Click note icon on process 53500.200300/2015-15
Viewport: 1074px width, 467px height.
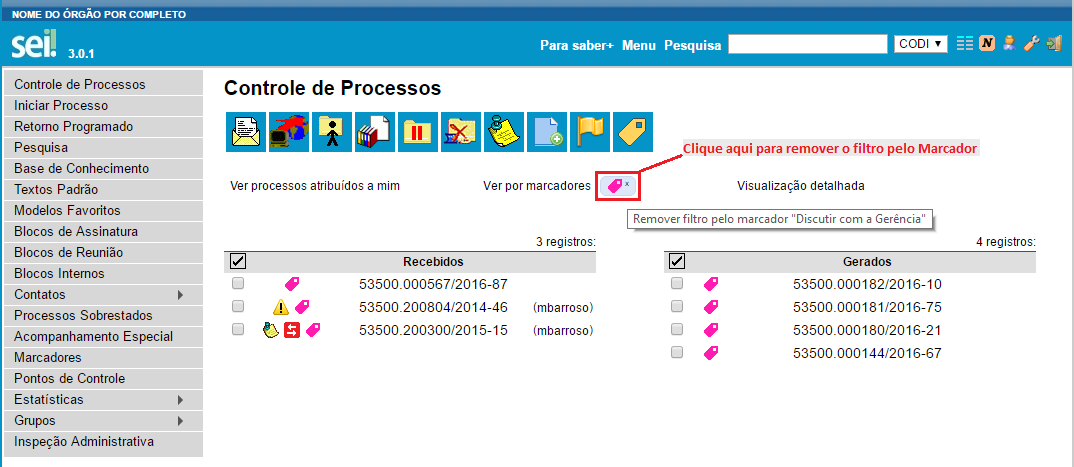pyautogui.click(x=271, y=330)
